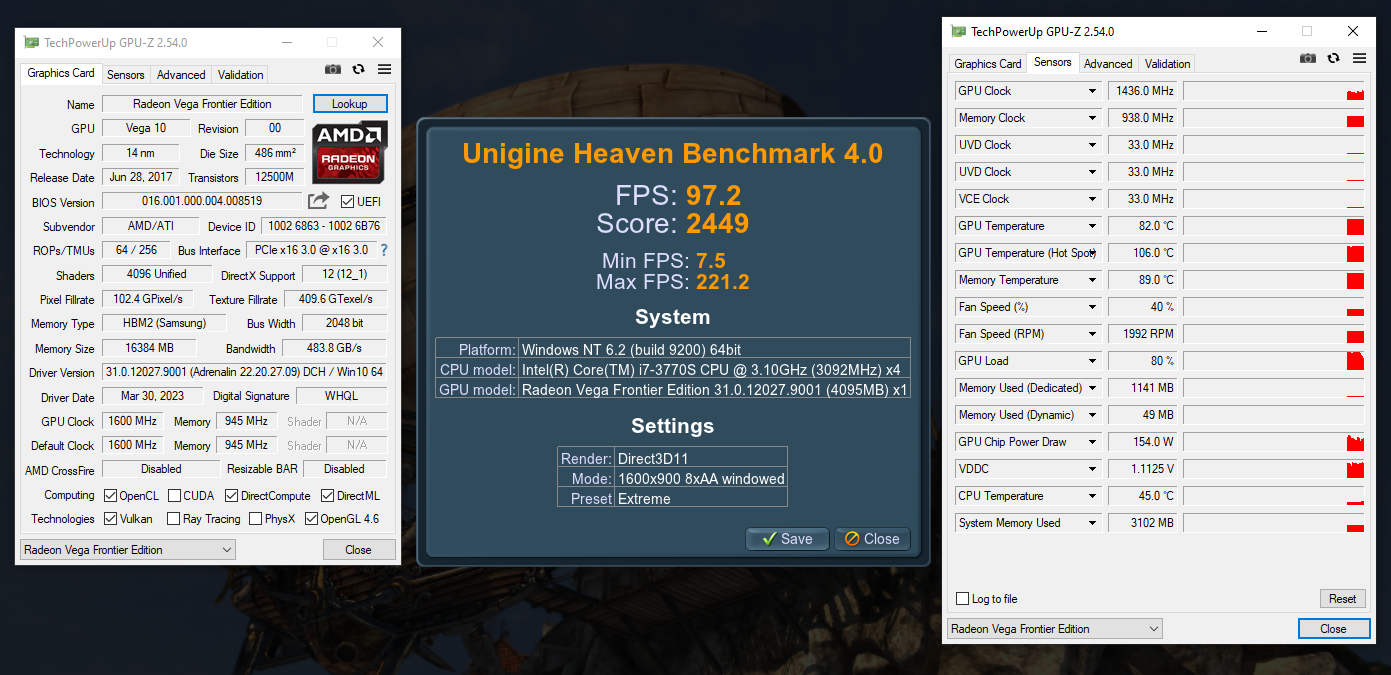
Task: Save the Heaven Benchmark results
Action: pos(787,539)
